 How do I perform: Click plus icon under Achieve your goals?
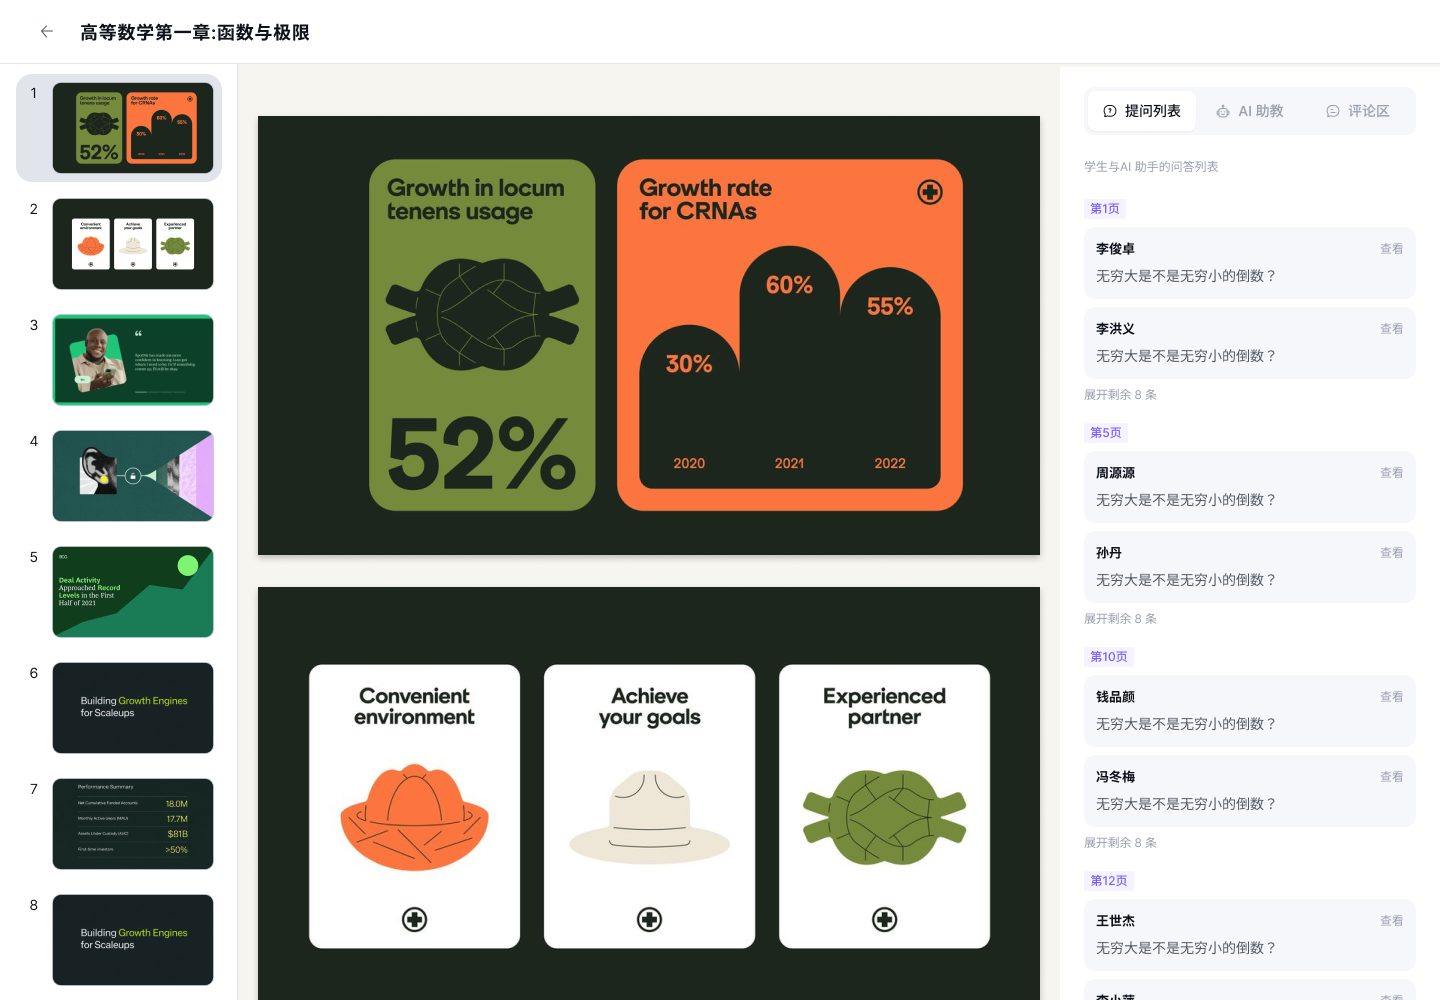tap(649, 919)
